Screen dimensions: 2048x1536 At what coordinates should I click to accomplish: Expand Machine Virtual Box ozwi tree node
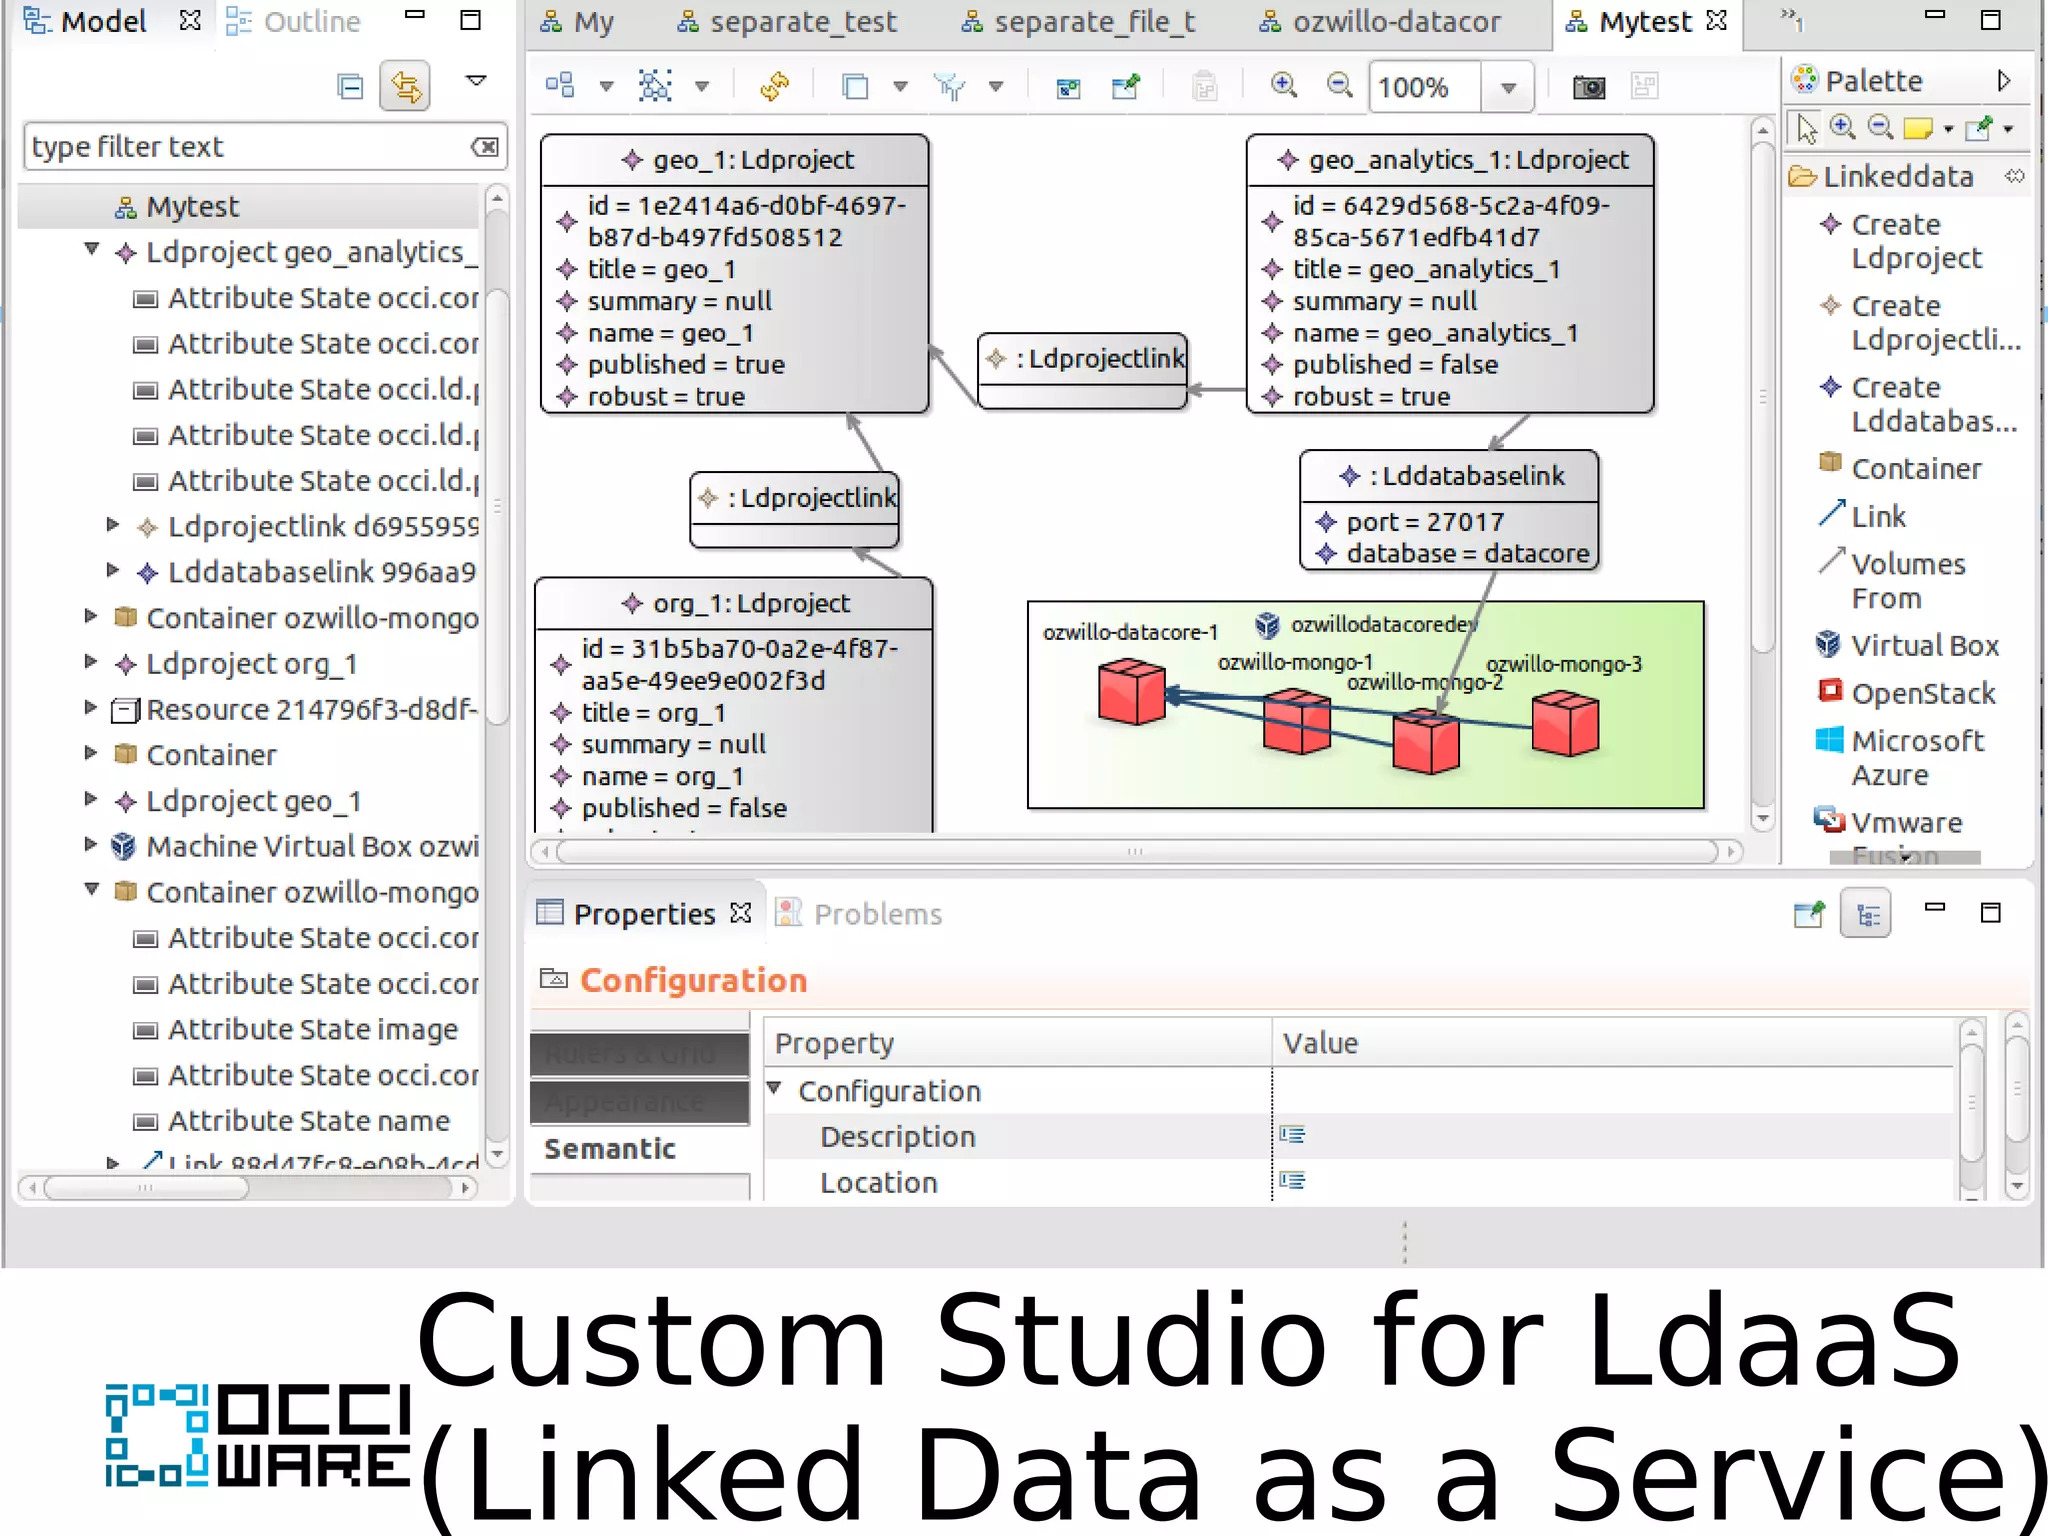tap(91, 844)
